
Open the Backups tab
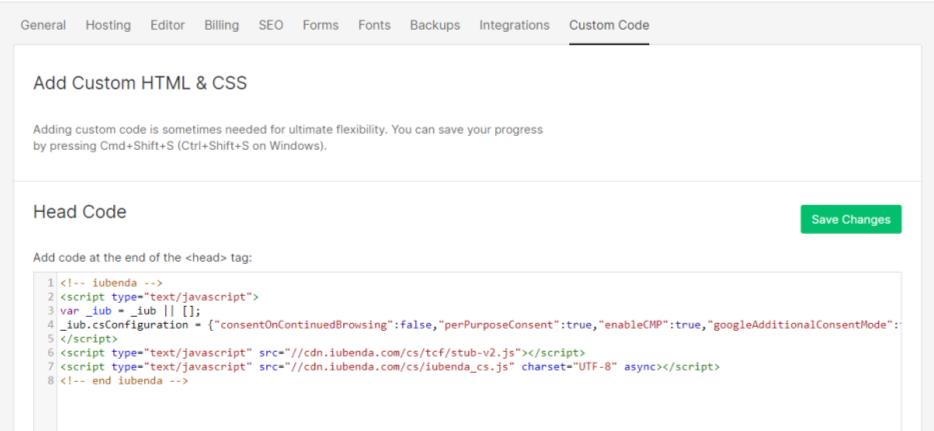(435, 25)
